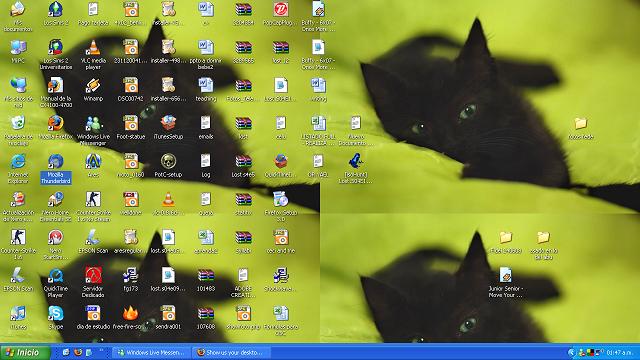Click the taskbar clock showing 01:47 a.m.
Image resolution: width=640 pixels, height=360 pixels.
(620, 352)
